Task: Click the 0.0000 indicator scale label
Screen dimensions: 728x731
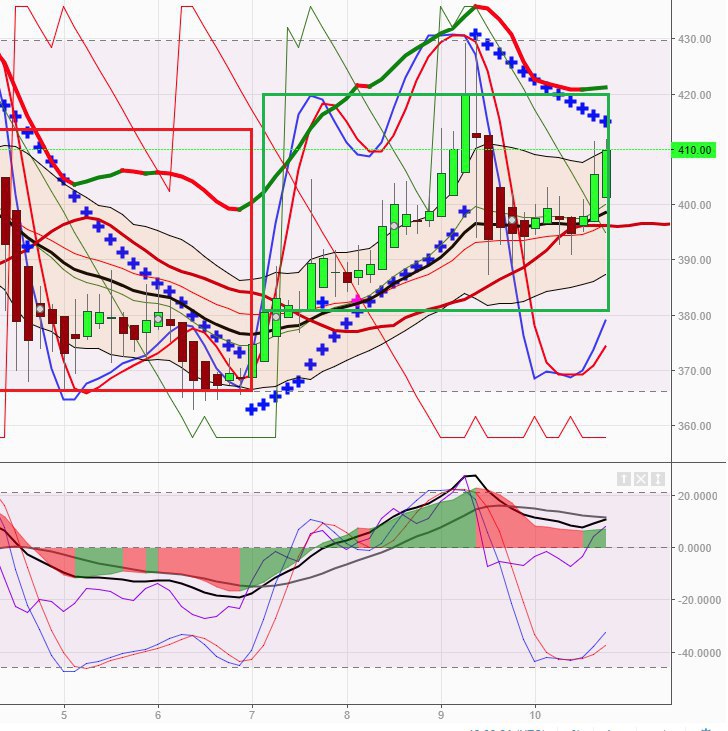Action: tap(694, 548)
